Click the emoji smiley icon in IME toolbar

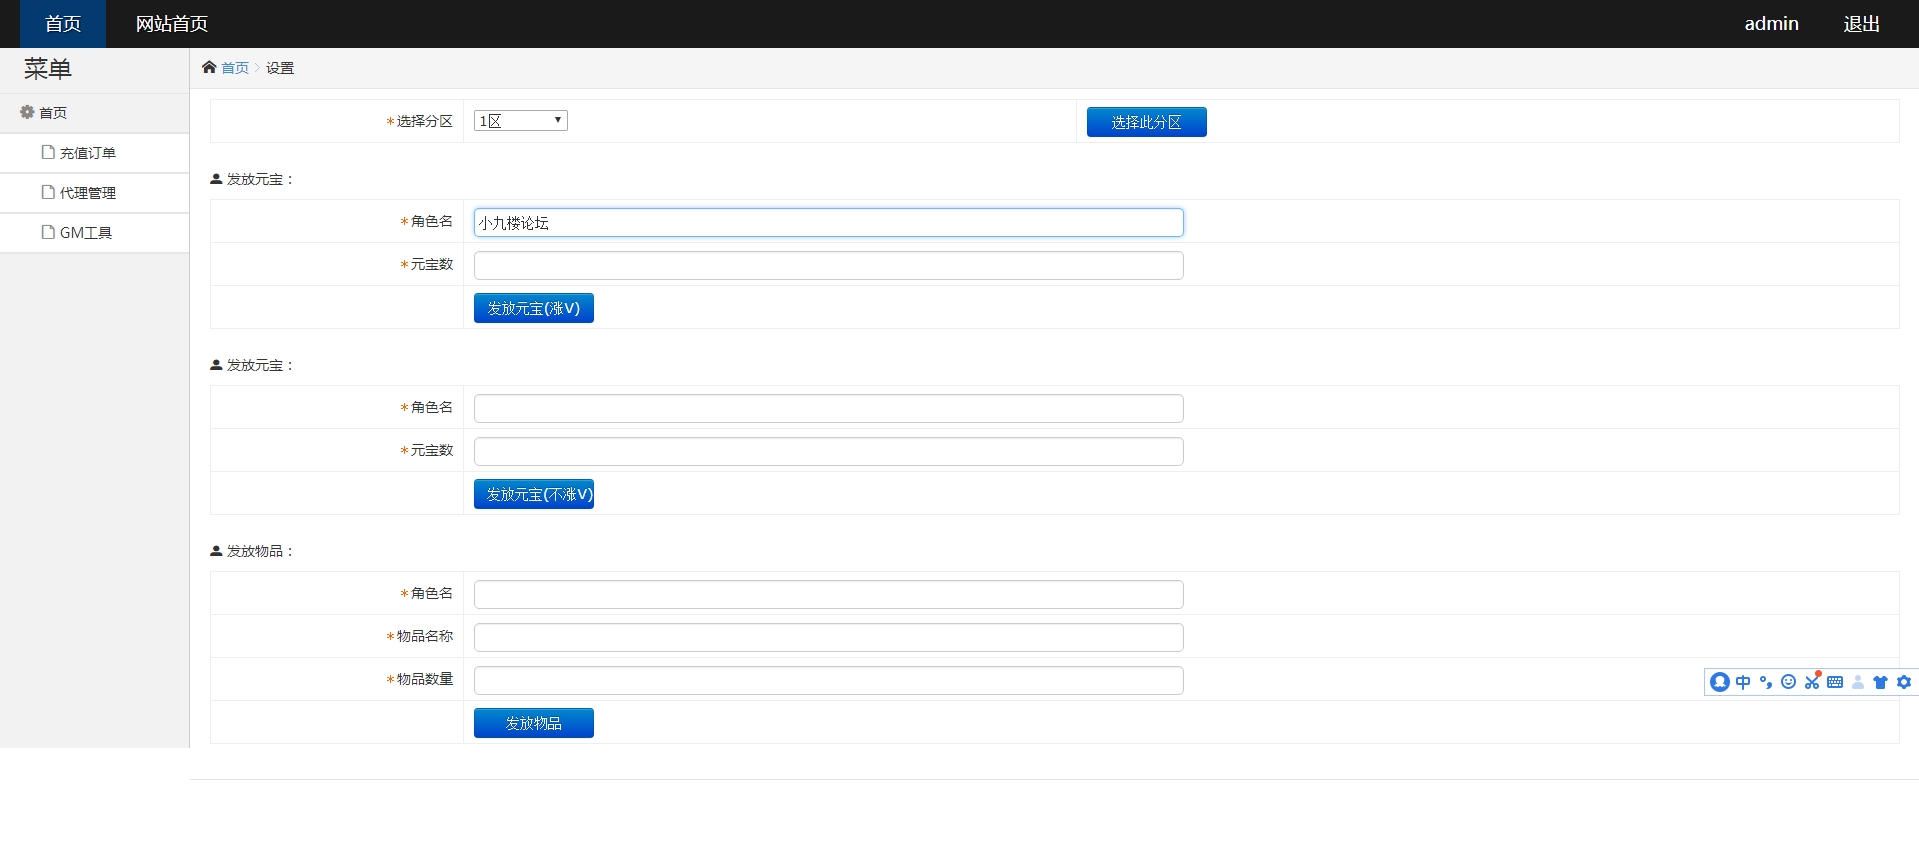point(1789,682)
